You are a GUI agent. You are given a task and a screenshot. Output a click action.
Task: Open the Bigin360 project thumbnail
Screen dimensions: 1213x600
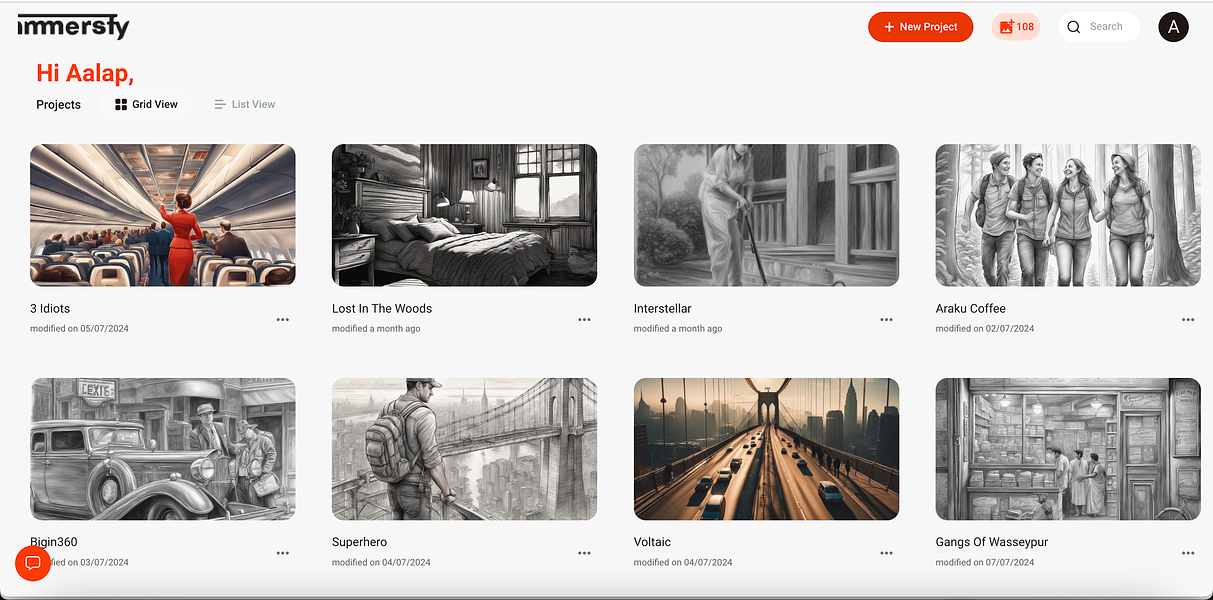(162, 449)
